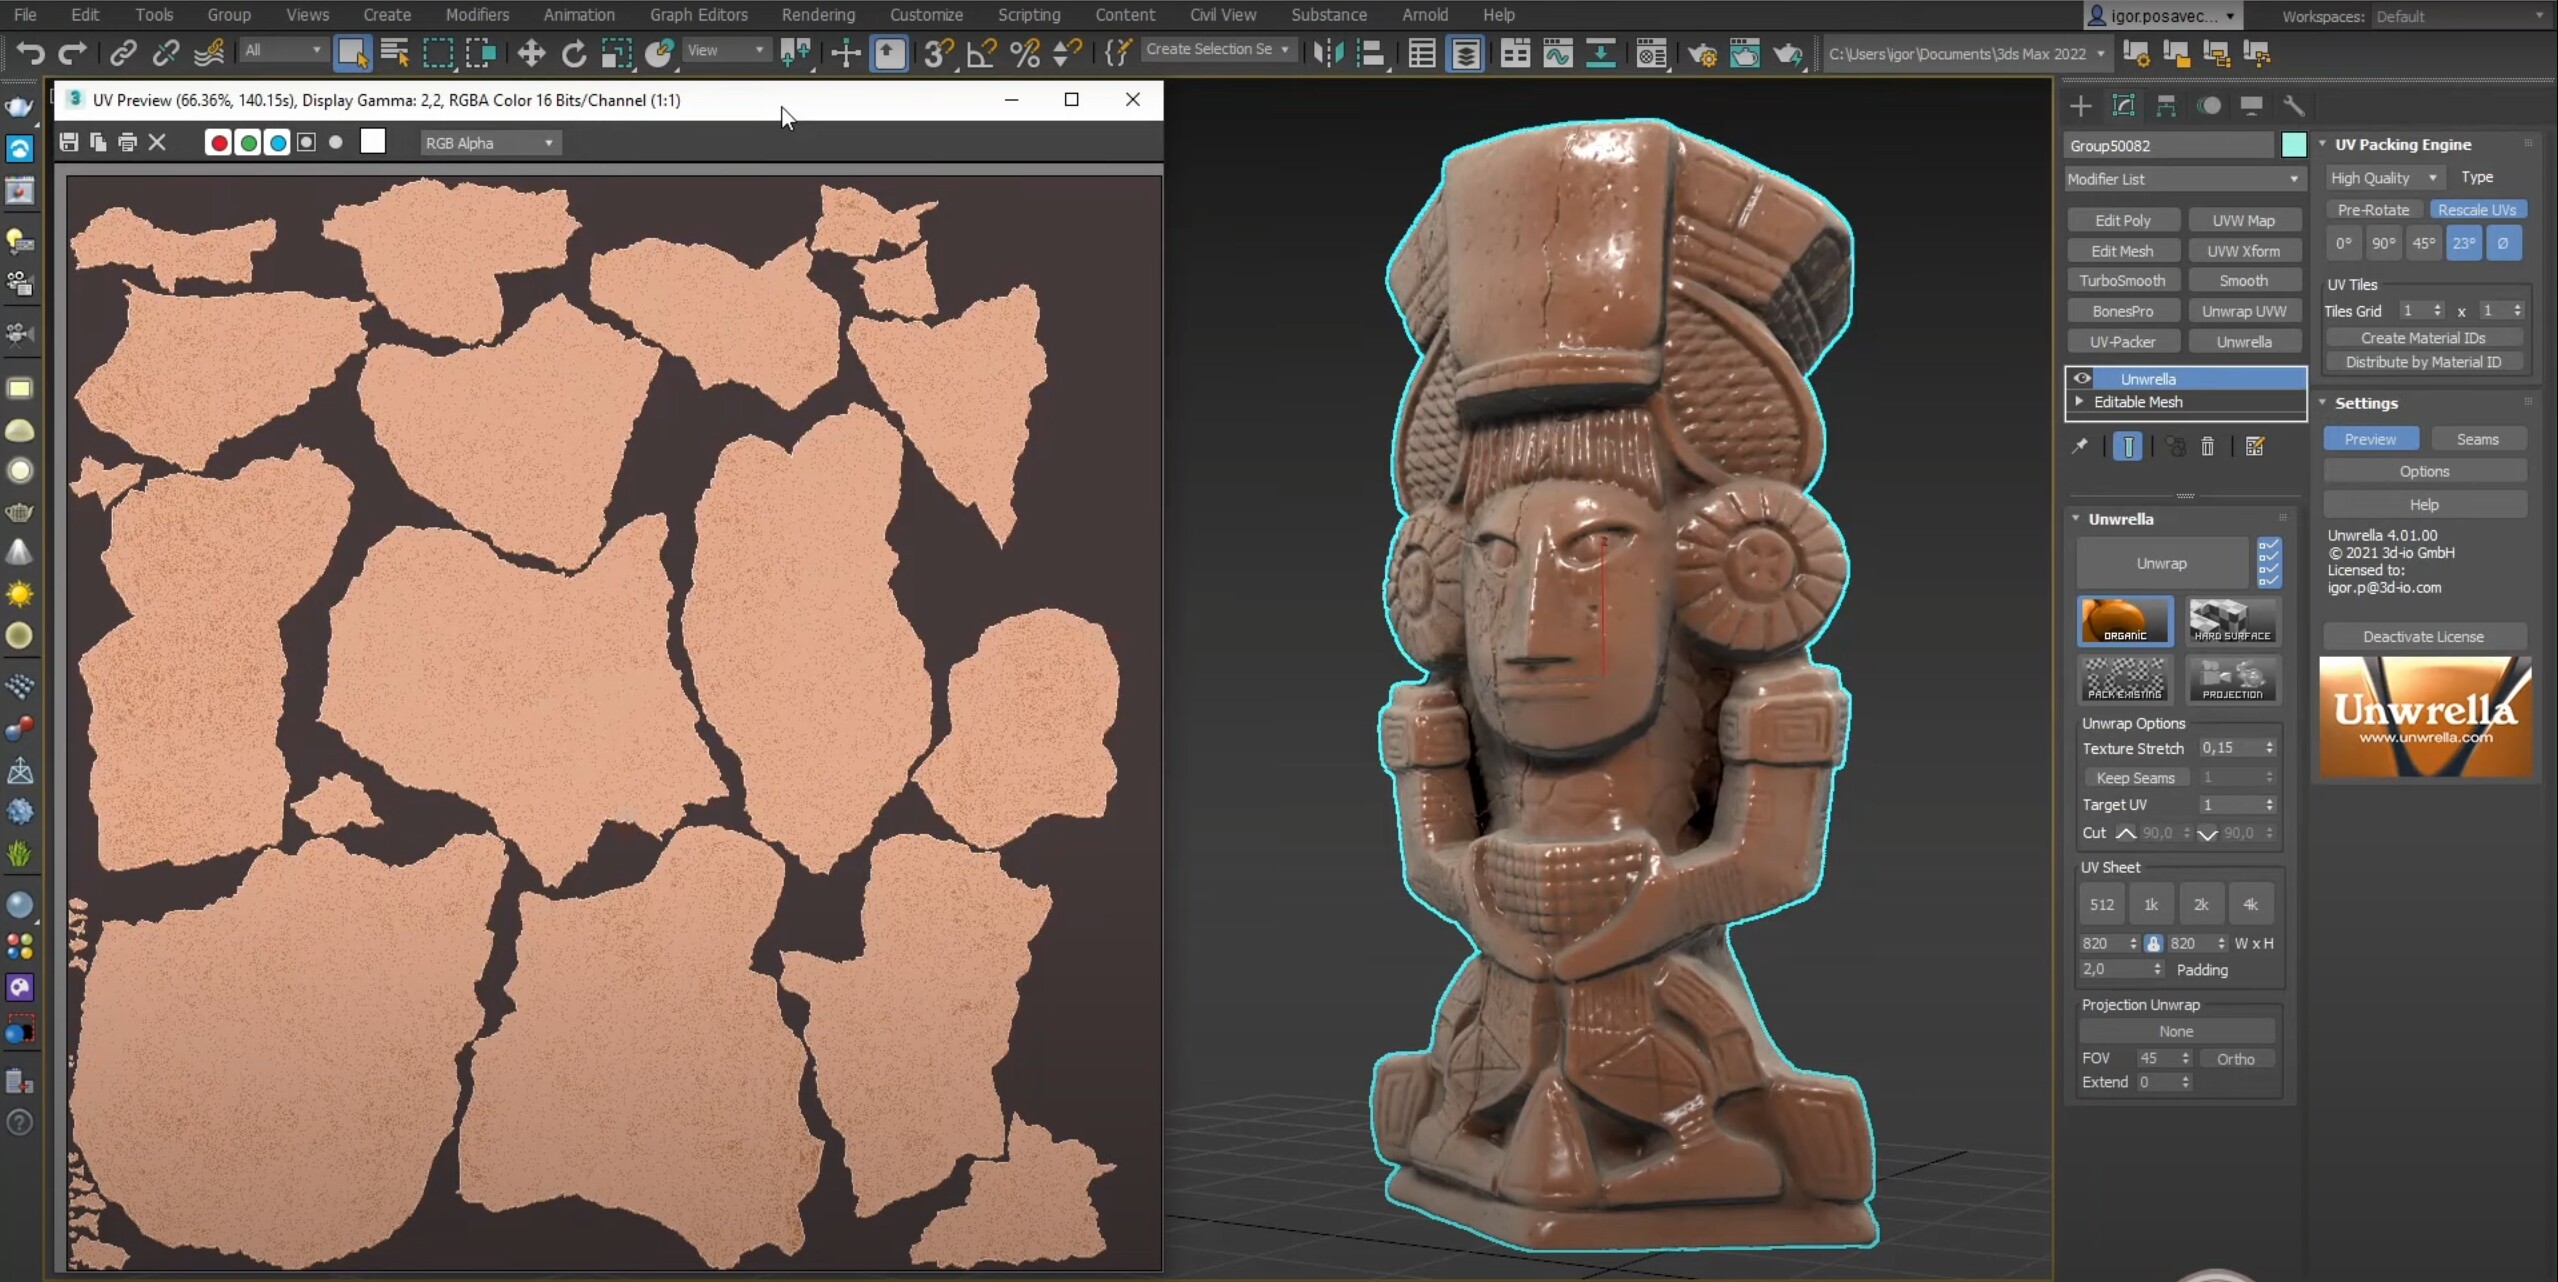Select the Organic unwrap mode thumbnail

point(2125,620)
